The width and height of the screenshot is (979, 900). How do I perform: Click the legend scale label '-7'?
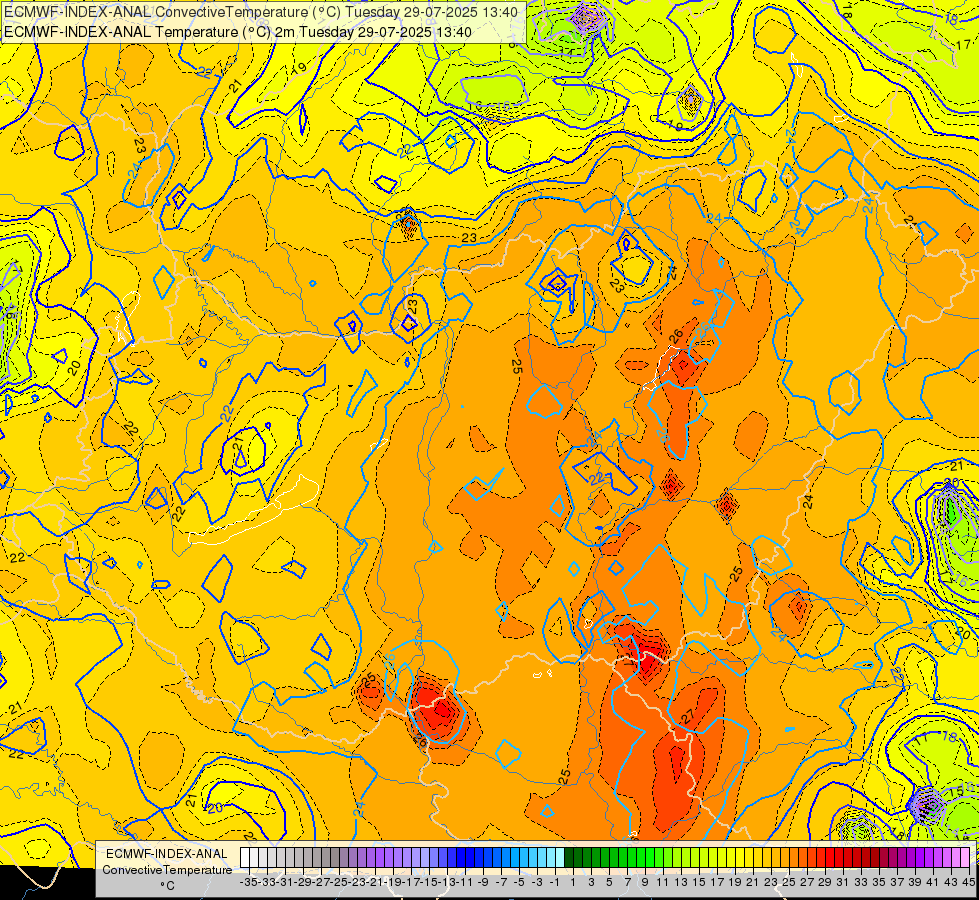pyautogui.click(x=501, y=882)
